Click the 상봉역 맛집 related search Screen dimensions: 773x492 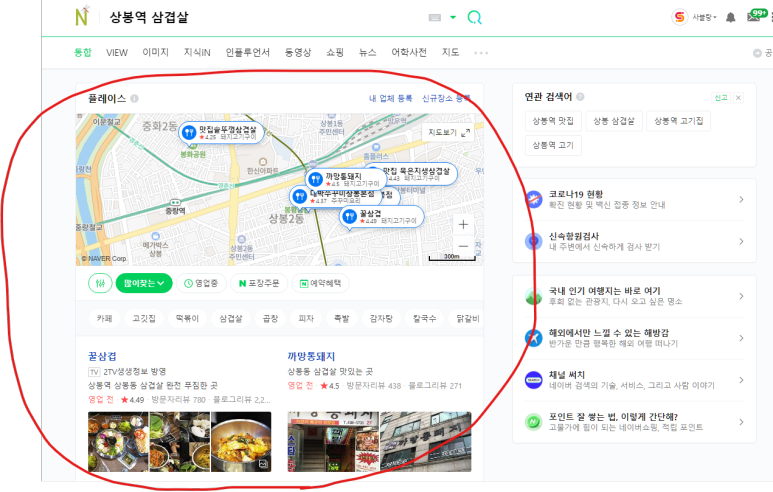pos(553,121)
